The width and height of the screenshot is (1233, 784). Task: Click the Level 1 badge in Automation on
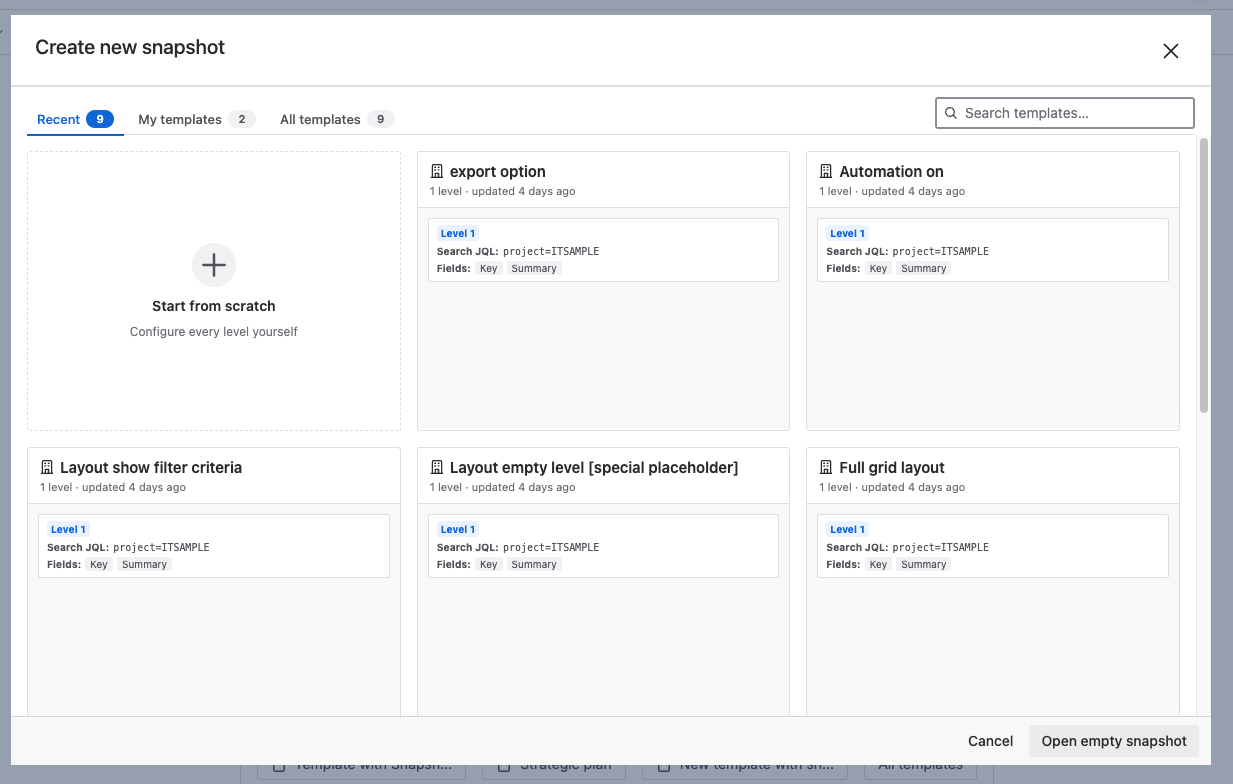[847, 233]
